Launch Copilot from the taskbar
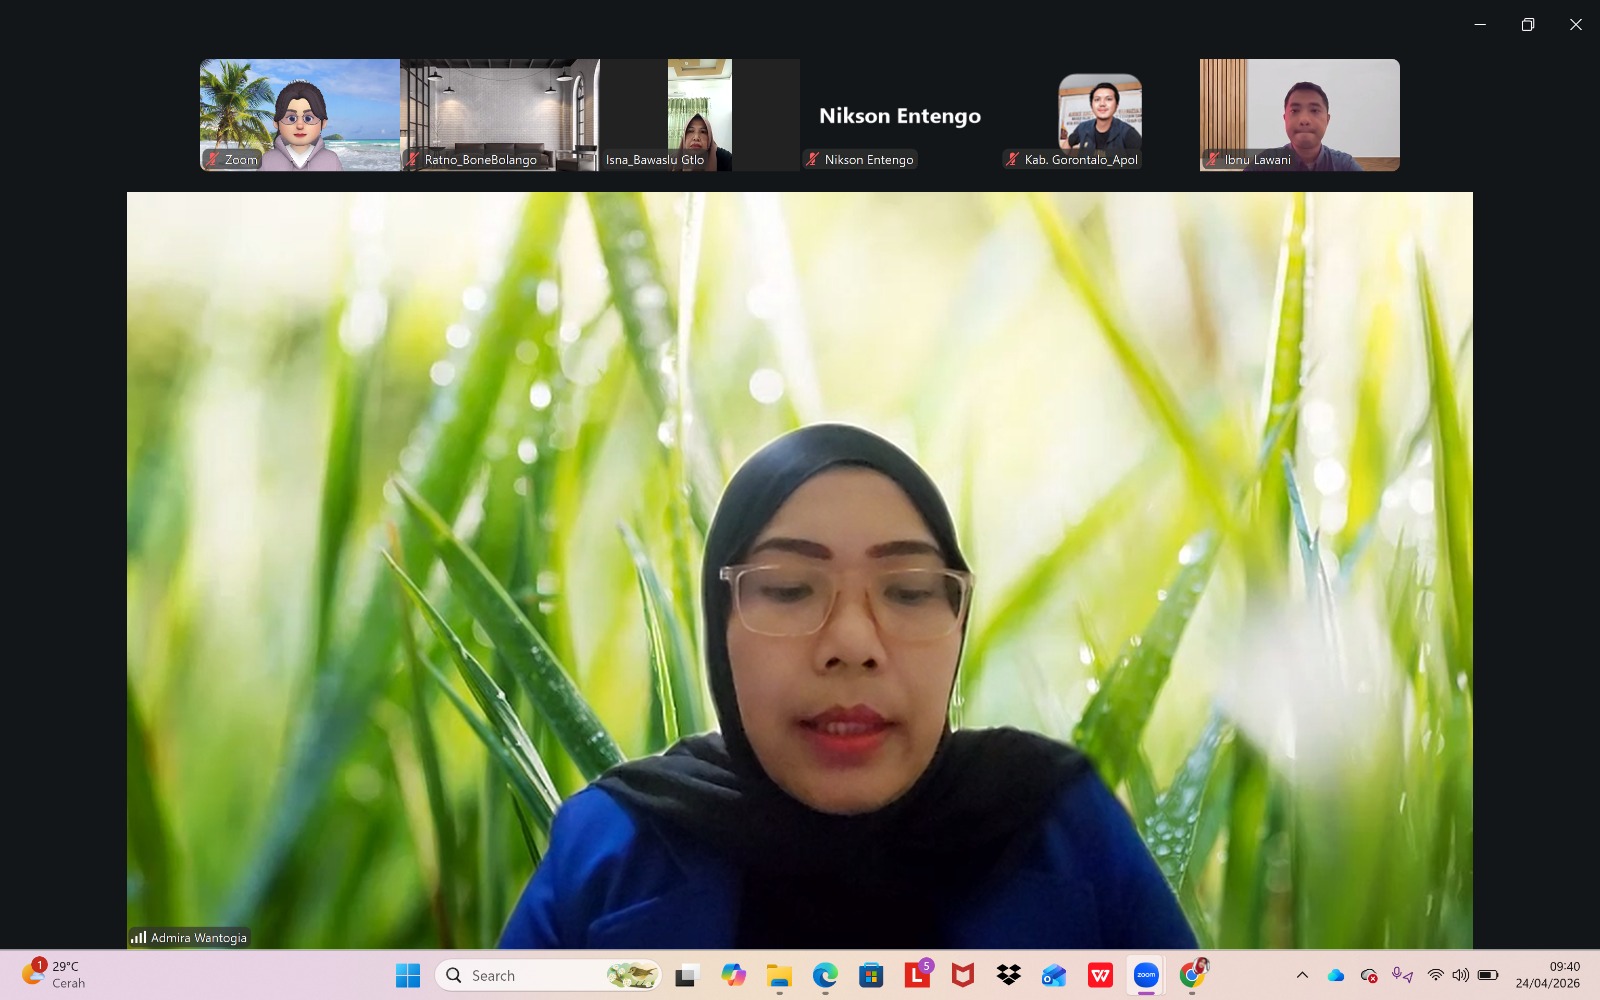The width and height of the screenshot is (1600, 1000). [733, 975]
